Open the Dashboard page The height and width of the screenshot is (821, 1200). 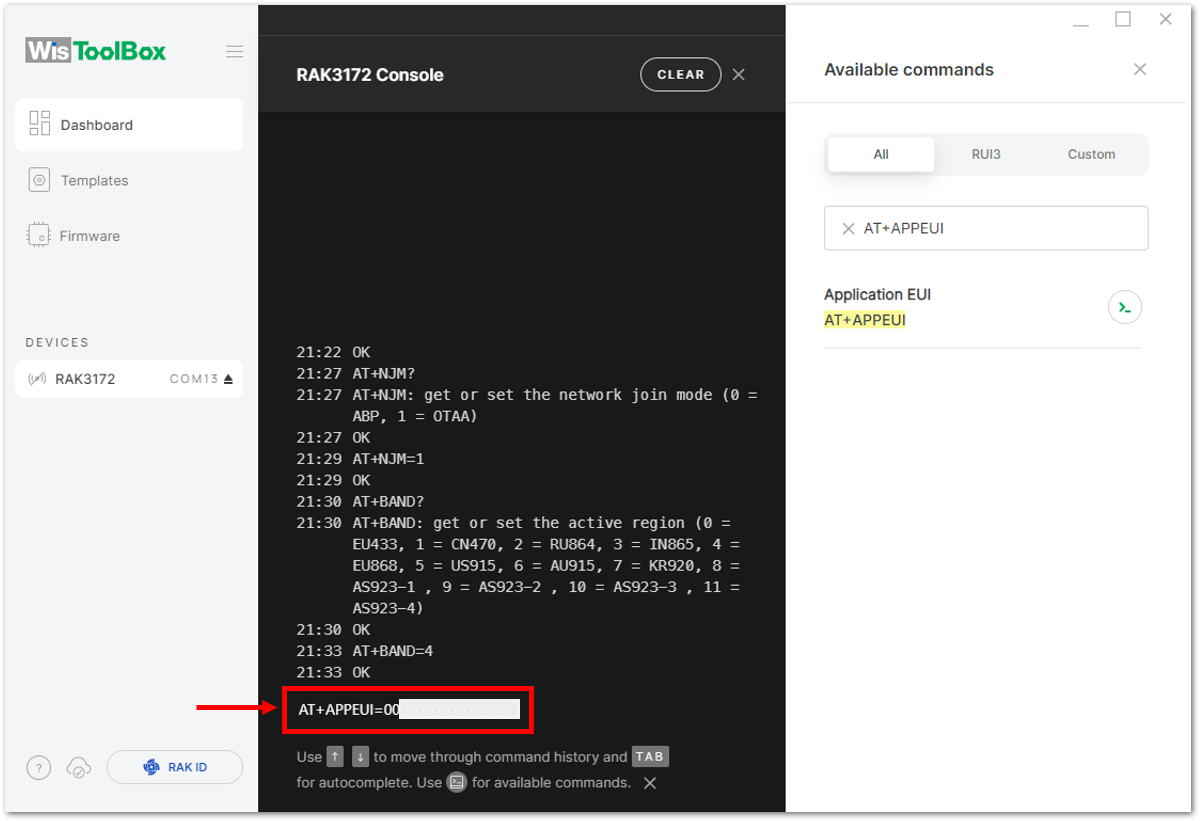(129, 125)
